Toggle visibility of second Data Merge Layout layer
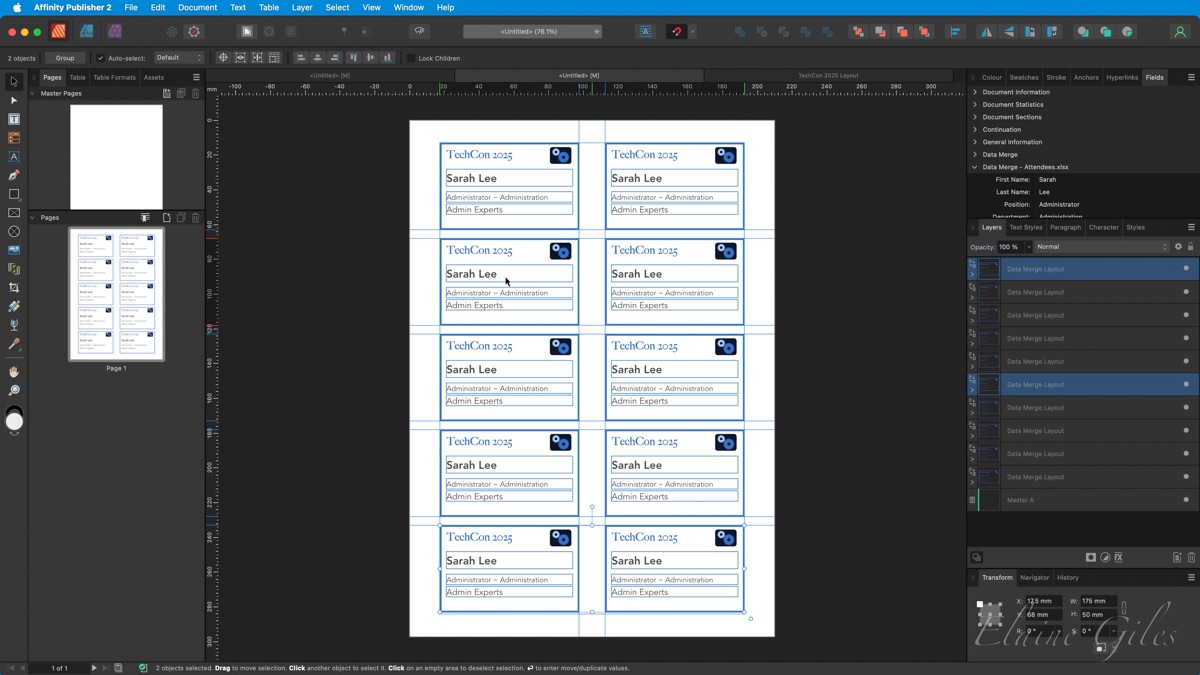Viewport: 1200px width, 675px height. click(x=1186, y=292)
